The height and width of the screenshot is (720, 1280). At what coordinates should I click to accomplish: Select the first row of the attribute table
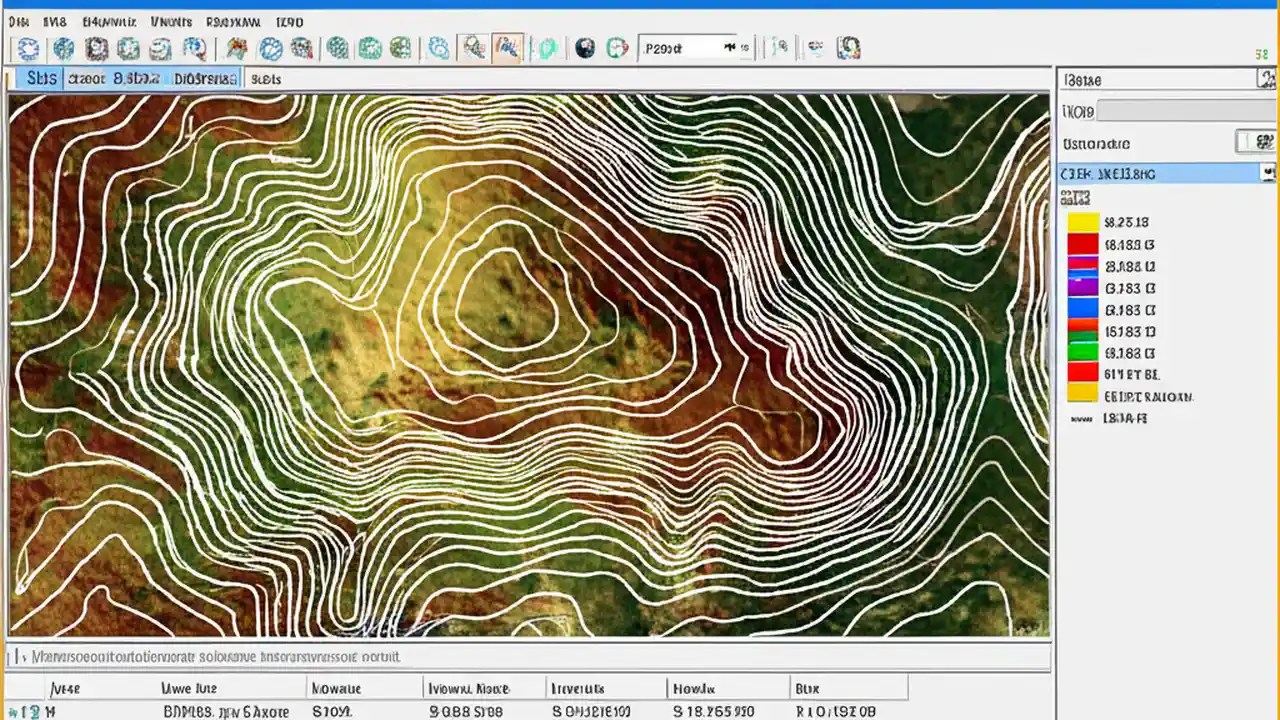[400, 711]
